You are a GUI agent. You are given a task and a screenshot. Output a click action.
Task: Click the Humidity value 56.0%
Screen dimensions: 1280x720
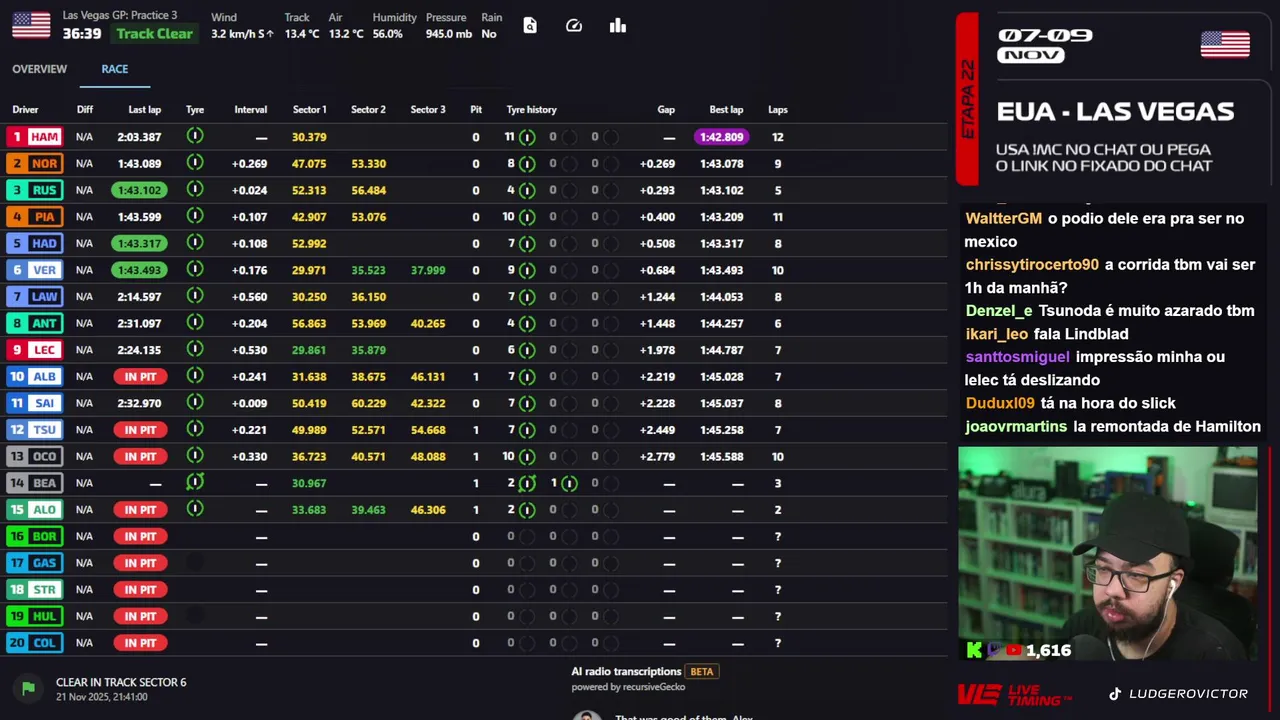tap(388, 34)
